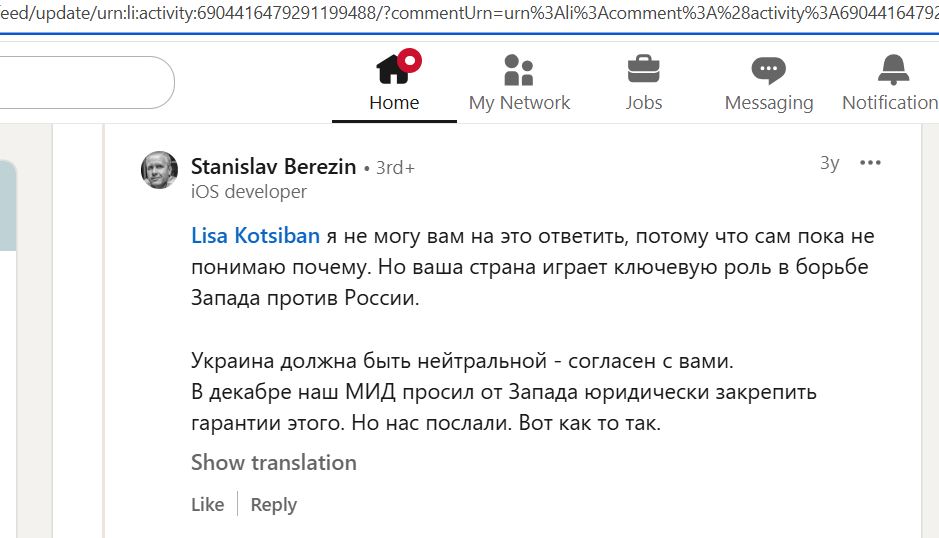This screenshot has width=939, height=538.
Task: Reply to Stanislav Berezin's comment
Action: [274, 505]
